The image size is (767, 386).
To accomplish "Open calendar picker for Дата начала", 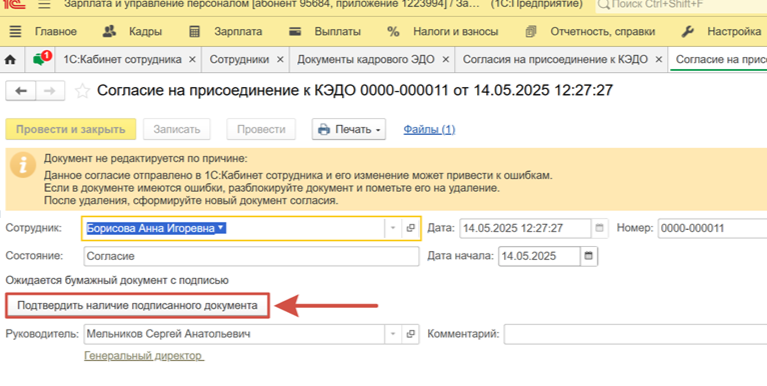I will (x=588, y=256).
